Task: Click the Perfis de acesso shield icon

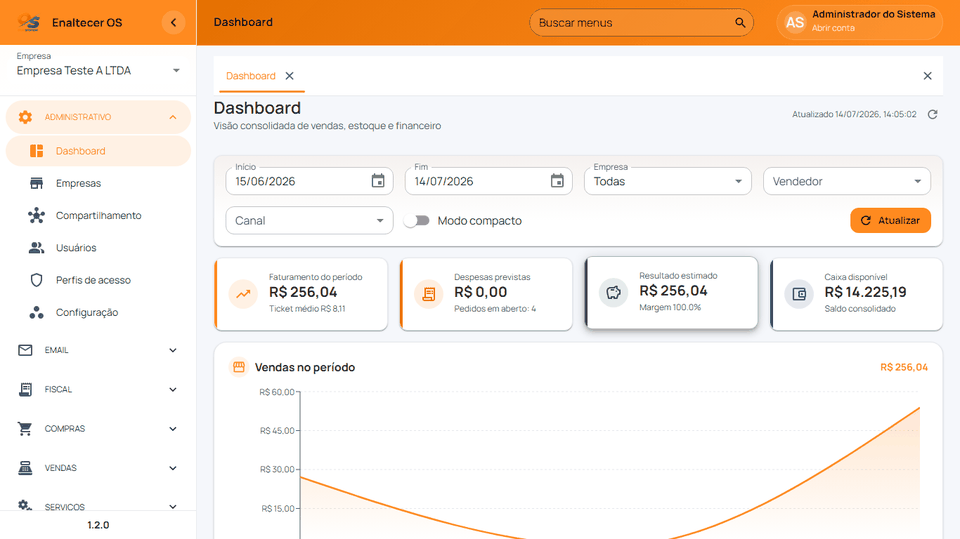Action: [x=37, y=280]
